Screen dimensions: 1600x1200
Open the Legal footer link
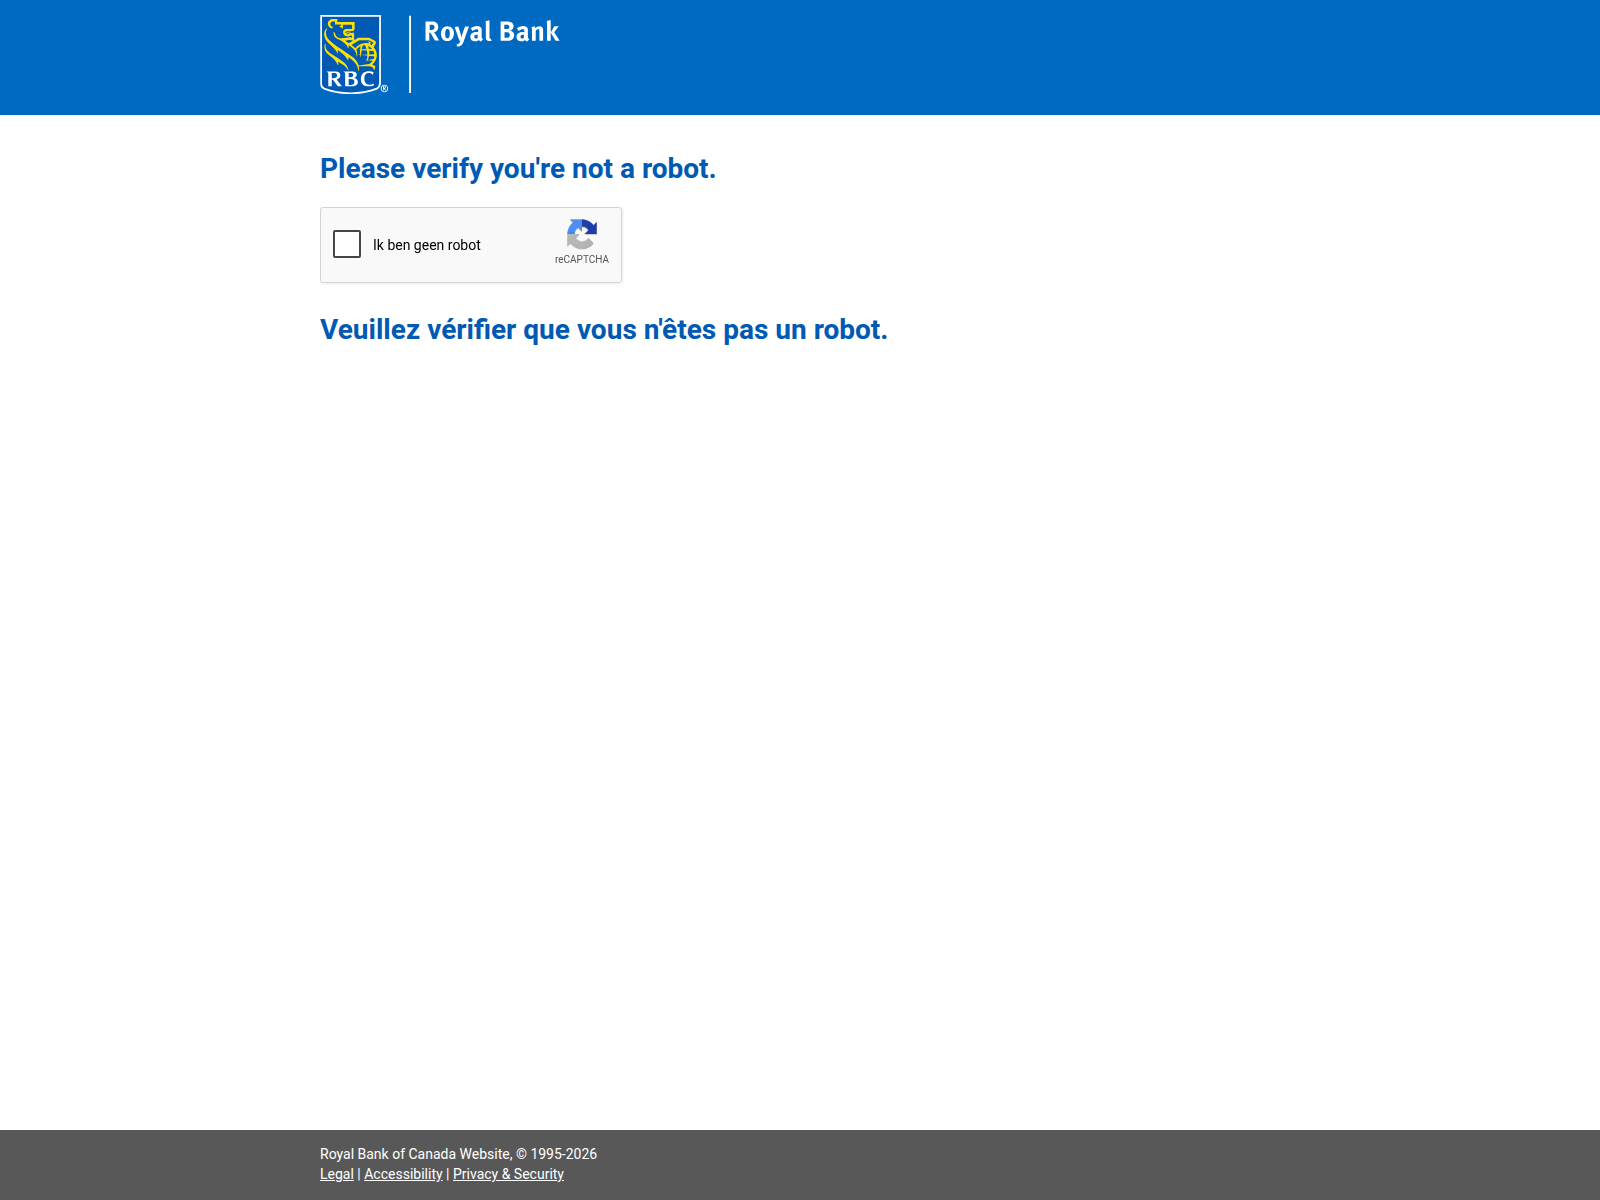click(x=336, y=1174)
